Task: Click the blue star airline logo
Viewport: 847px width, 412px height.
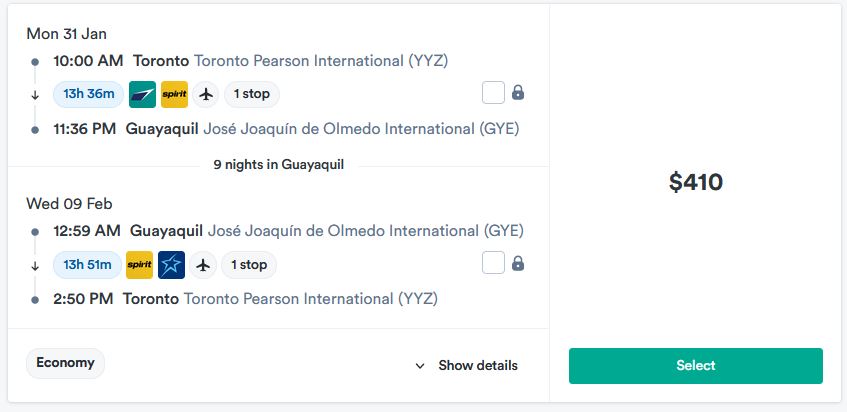Action: point(171,265)
